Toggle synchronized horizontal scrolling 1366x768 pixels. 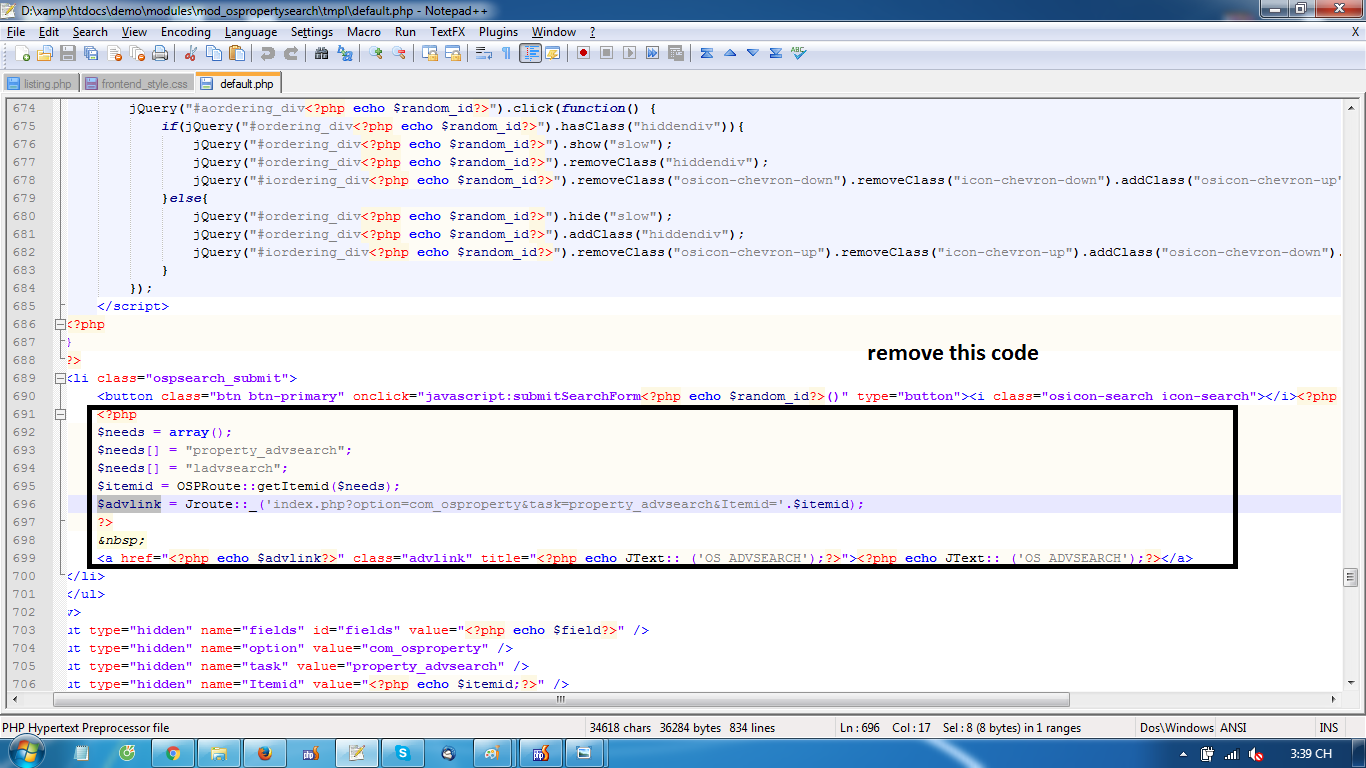click(453, 53)
